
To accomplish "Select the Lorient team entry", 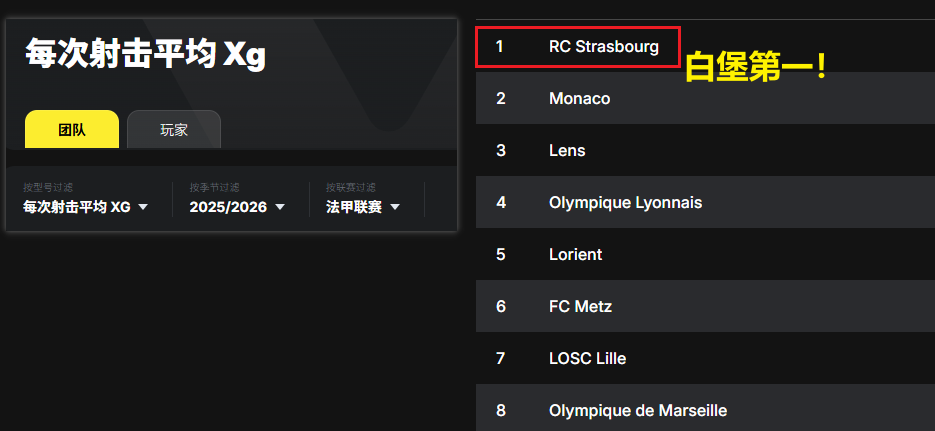I will [x=575, y=255].
